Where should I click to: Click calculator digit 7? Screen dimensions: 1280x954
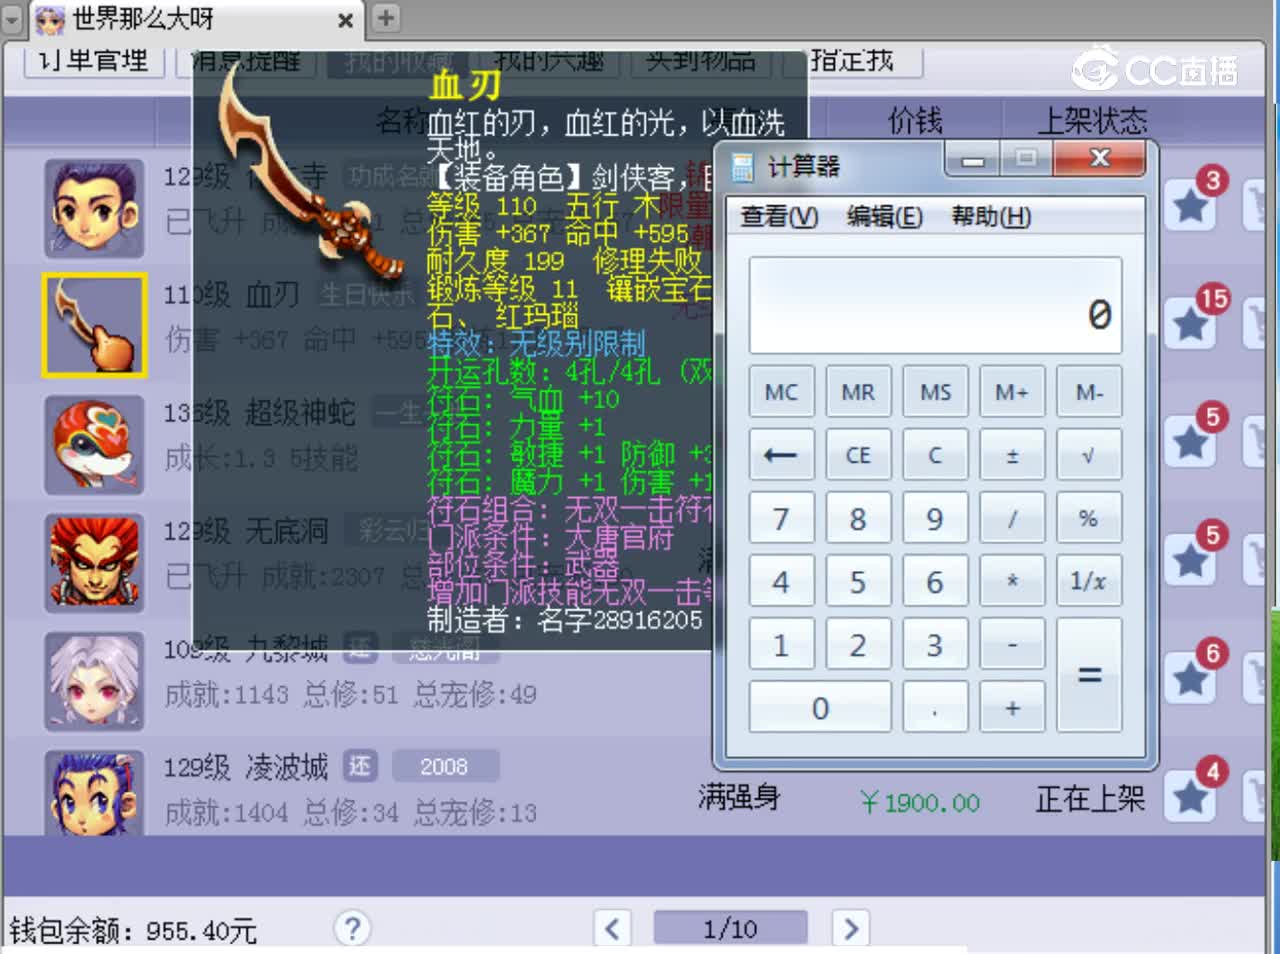tap(781, 519)
